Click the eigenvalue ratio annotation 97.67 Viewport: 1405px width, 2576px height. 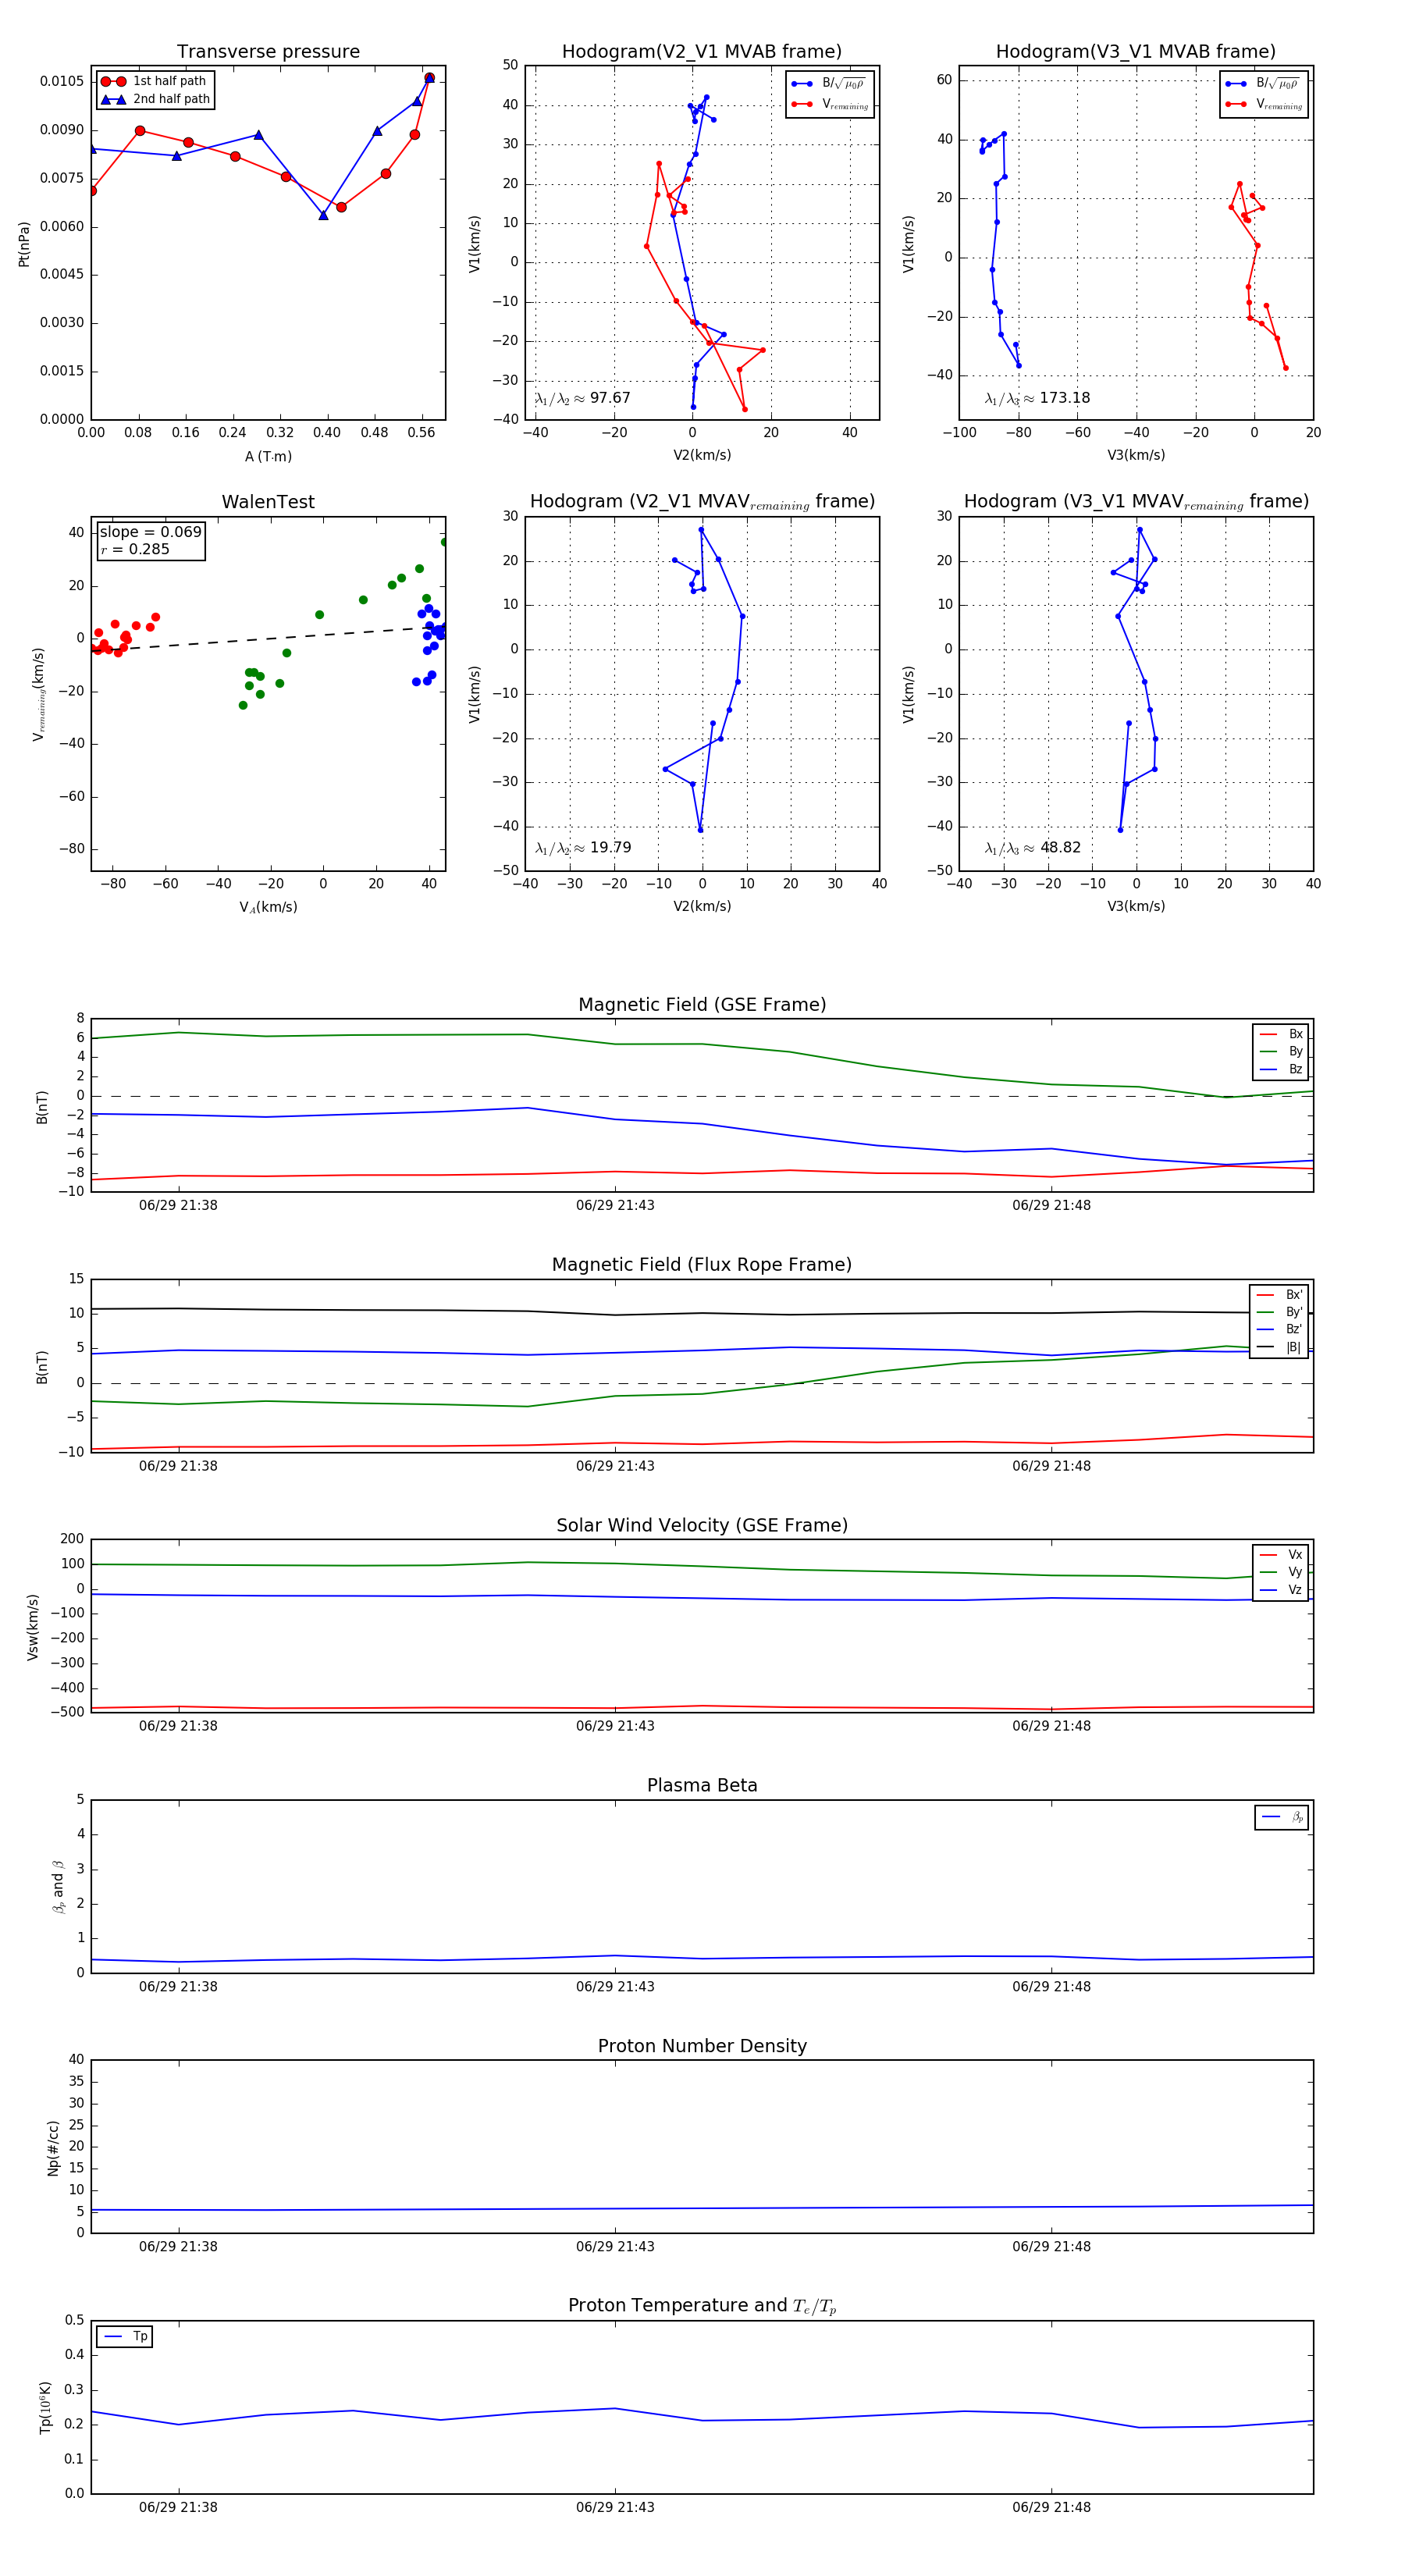pyautogui.click(x=583, y=398)
